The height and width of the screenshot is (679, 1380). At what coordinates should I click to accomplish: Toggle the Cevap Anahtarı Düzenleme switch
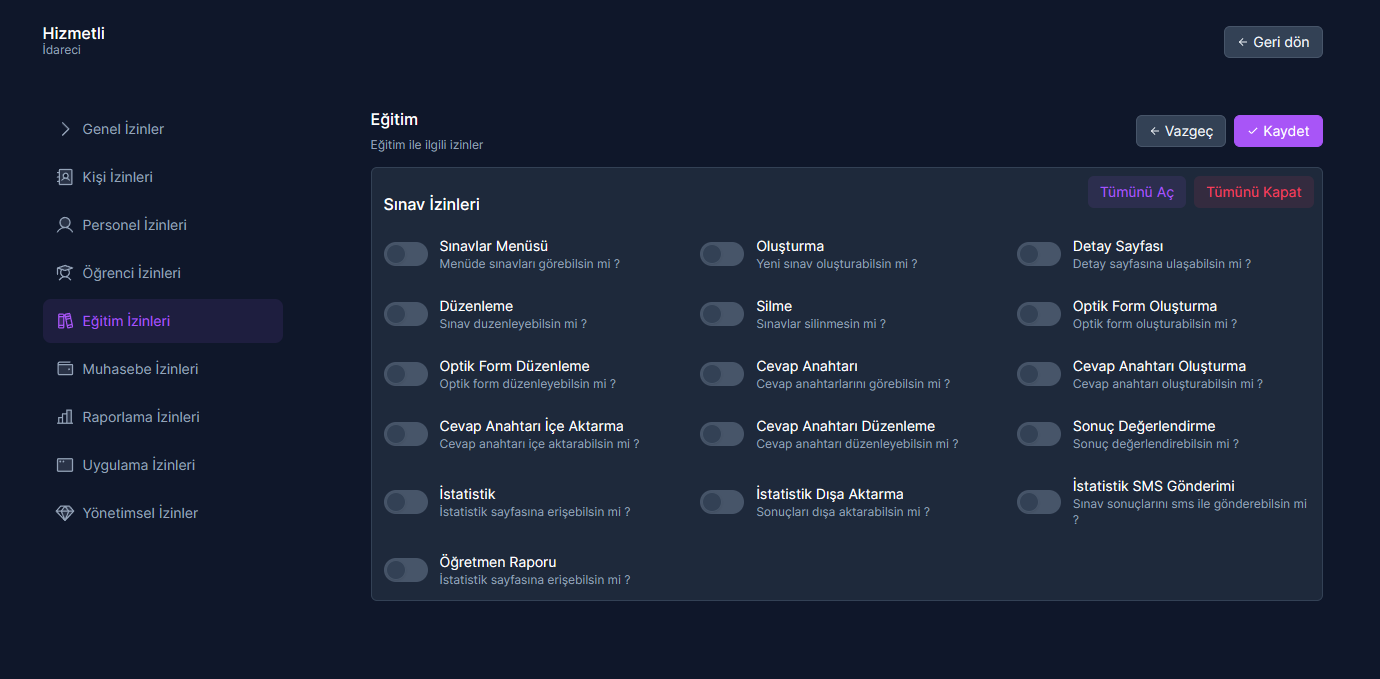click(722, 434)
